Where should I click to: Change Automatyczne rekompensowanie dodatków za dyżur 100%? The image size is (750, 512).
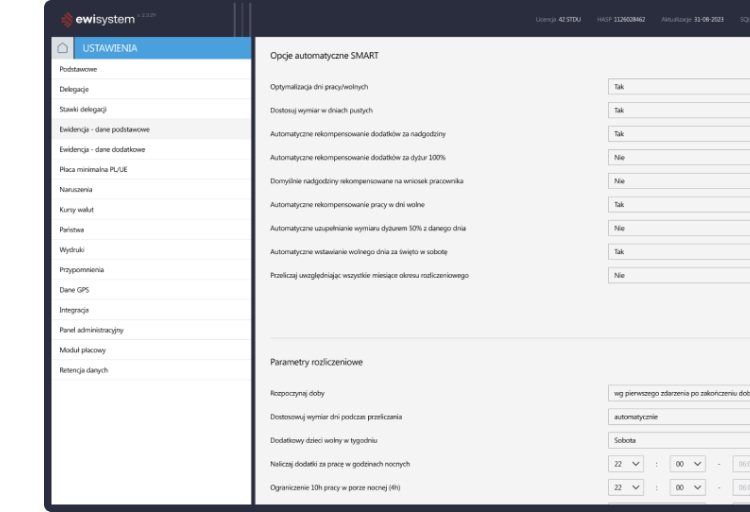click(x=679, y=157)
